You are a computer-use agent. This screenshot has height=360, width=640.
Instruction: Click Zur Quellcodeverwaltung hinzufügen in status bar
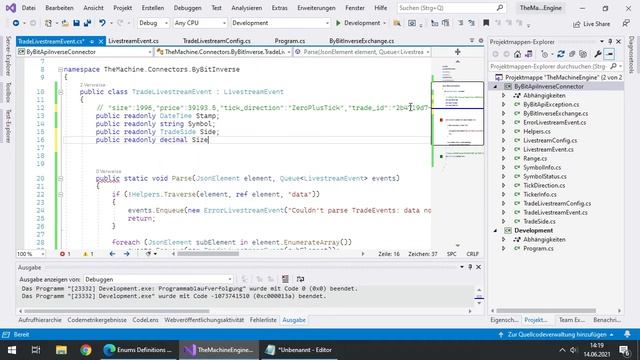coord(557,334)
